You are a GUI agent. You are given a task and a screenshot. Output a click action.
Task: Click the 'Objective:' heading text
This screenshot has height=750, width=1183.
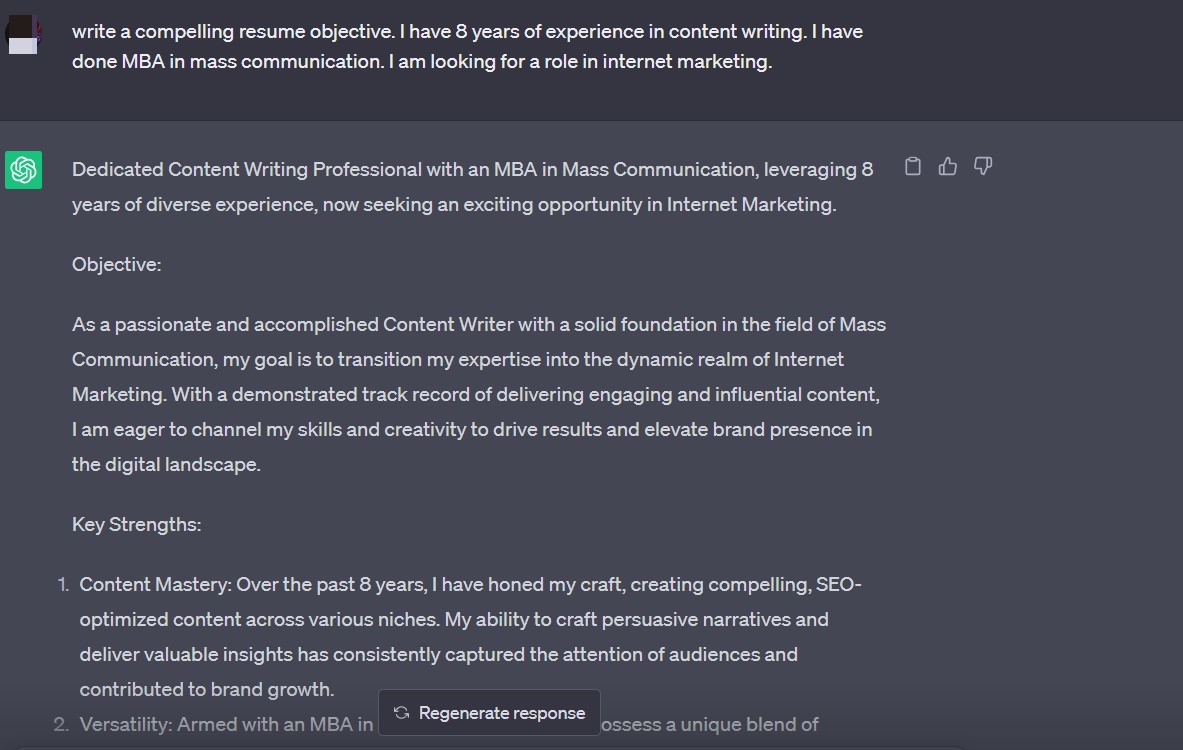click(x=116, y=264)
